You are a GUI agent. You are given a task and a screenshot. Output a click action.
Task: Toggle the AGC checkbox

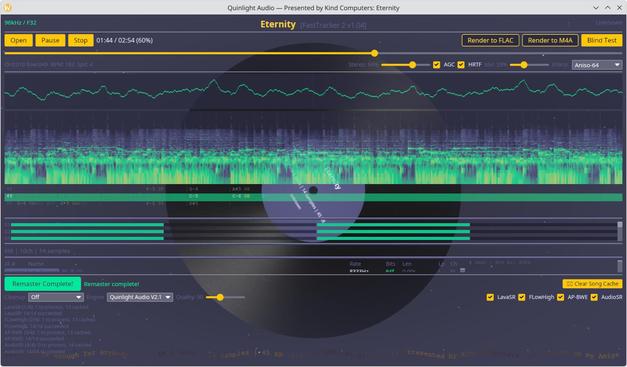click(x=436, y=65)
